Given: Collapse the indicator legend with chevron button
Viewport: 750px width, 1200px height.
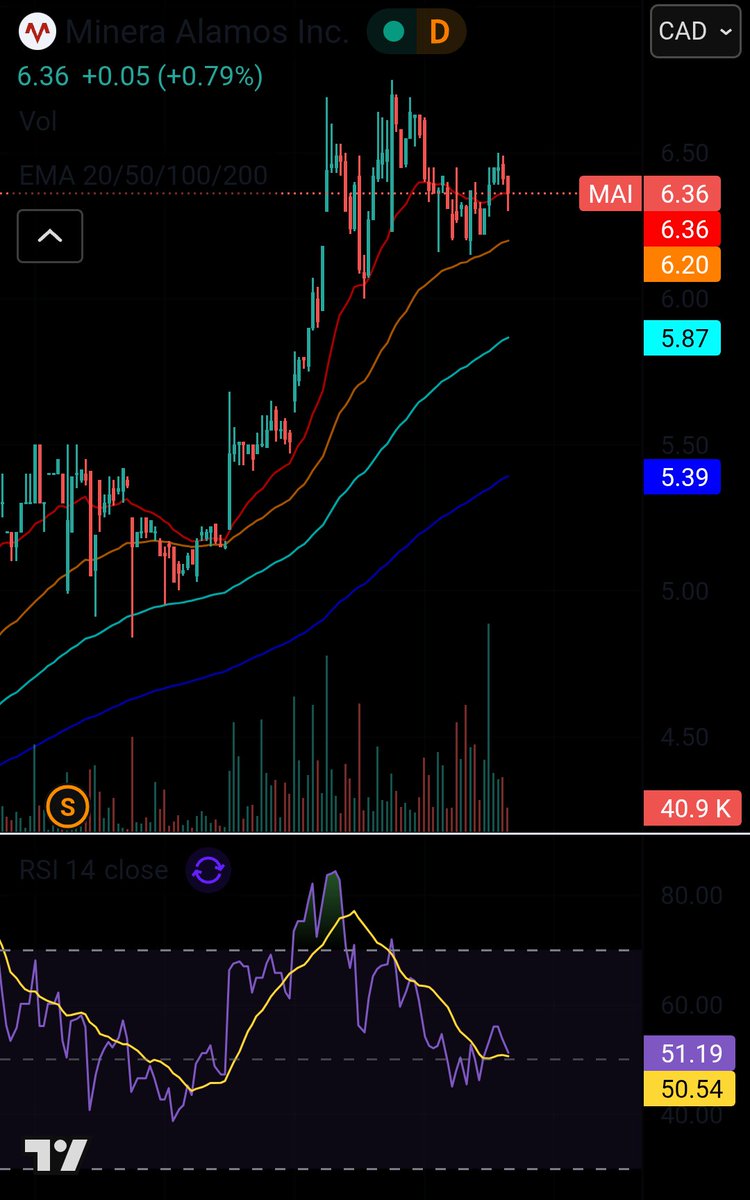Looking at the screenshot, I should pos(50,237).
